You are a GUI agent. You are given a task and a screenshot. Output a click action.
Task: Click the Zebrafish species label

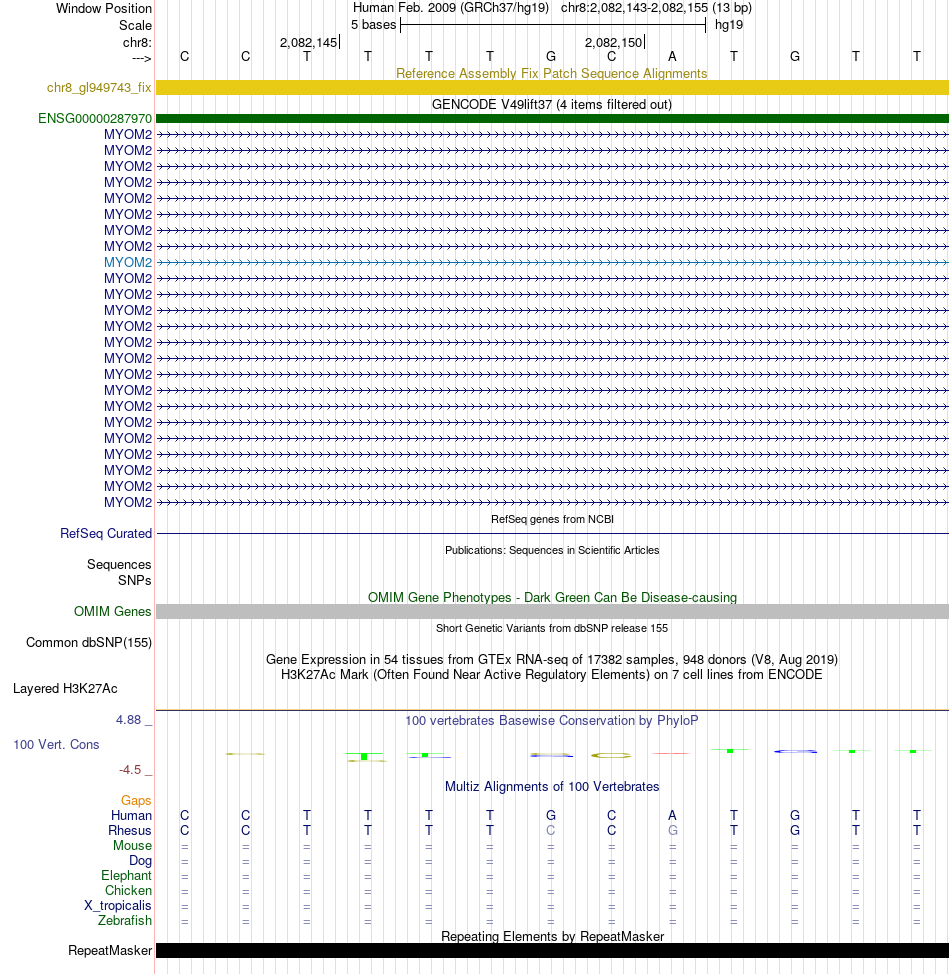tap(124, 920)
